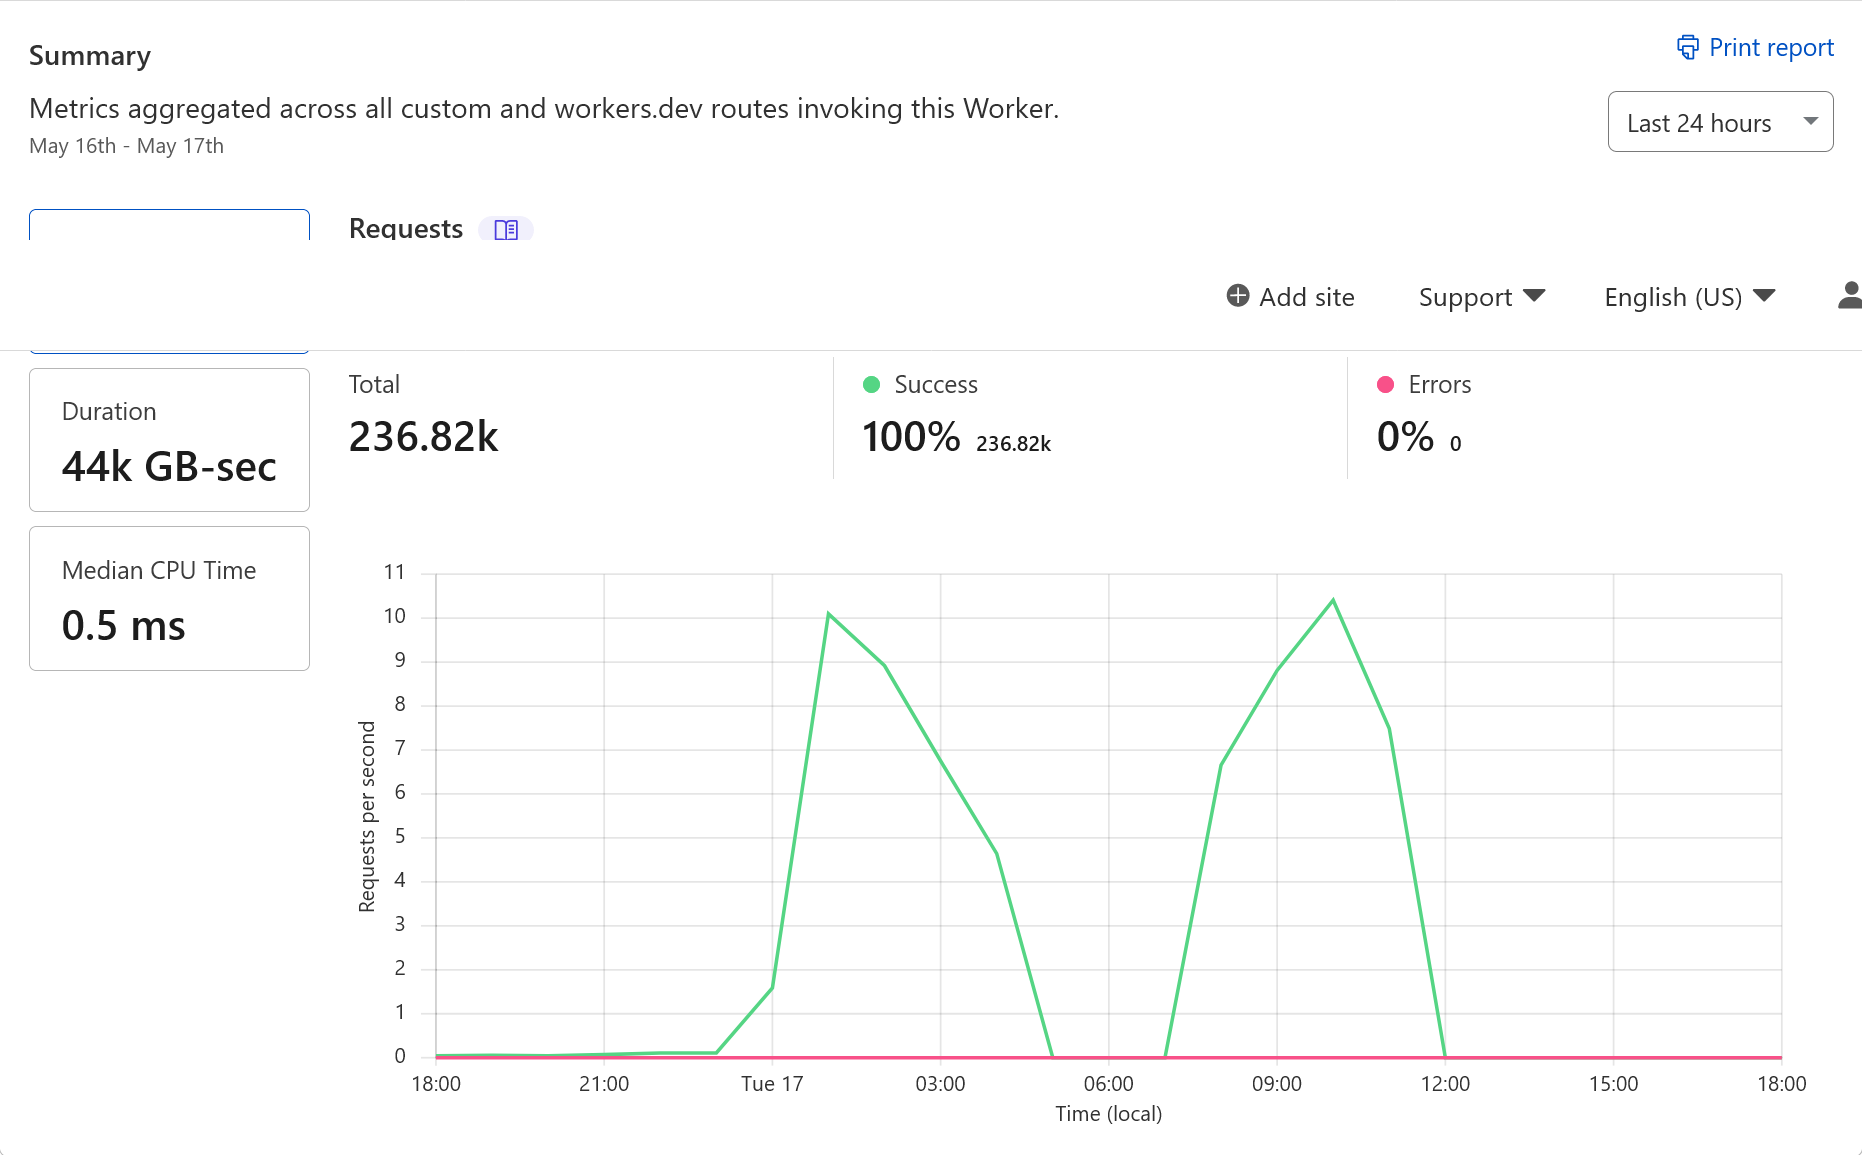The height and width of the screenshot is (1155, 1862).
Task: Click the Requests heading
Action: (x=406, y=229)
